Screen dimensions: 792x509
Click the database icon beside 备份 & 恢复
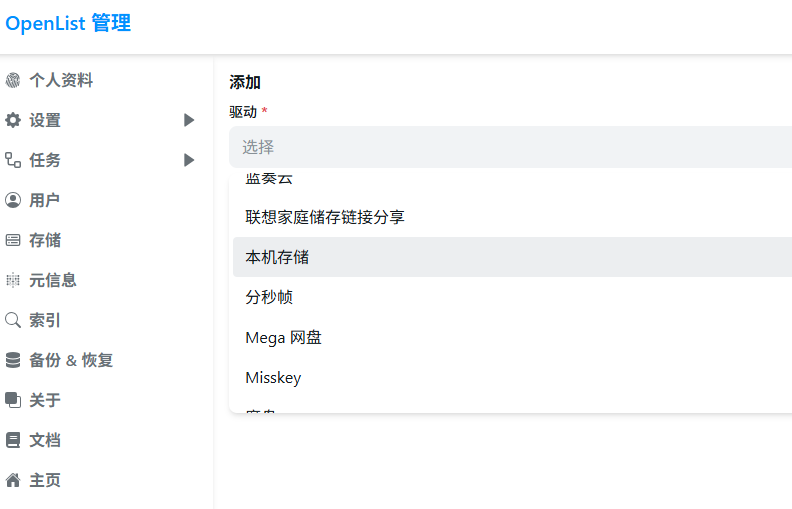13,360
